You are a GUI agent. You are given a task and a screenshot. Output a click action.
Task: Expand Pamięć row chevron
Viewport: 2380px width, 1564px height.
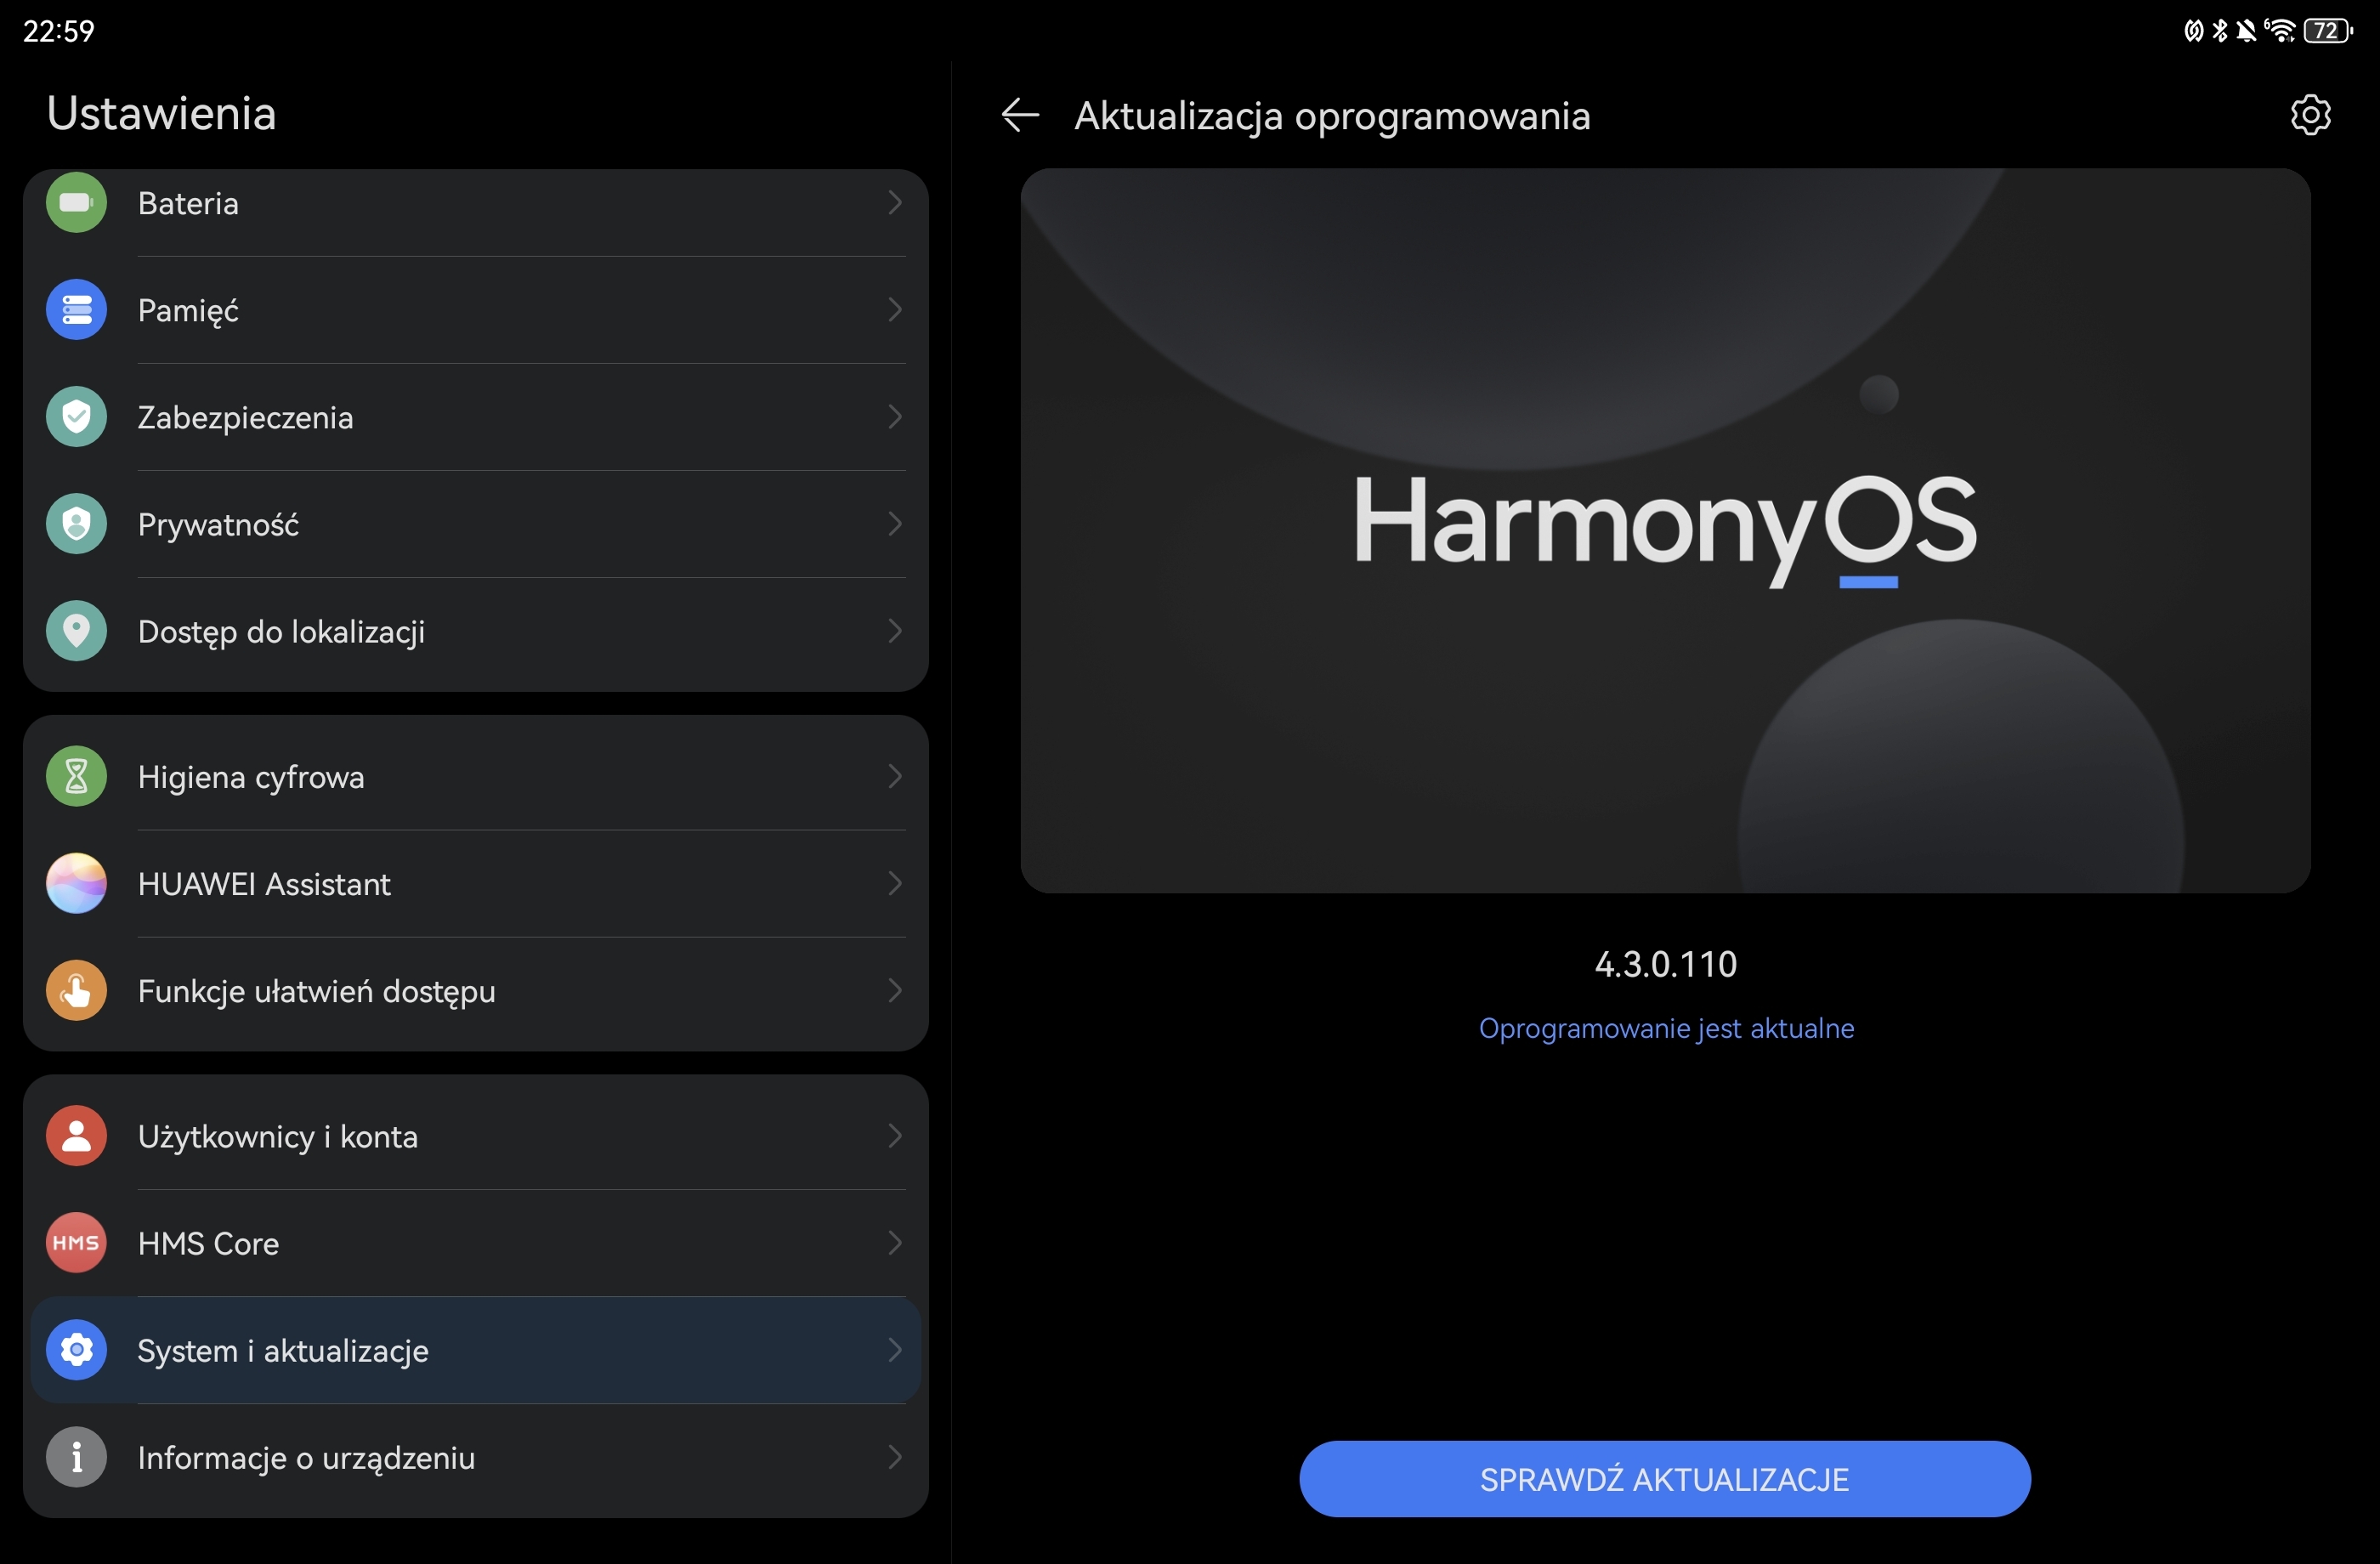[x=895, y=310]
